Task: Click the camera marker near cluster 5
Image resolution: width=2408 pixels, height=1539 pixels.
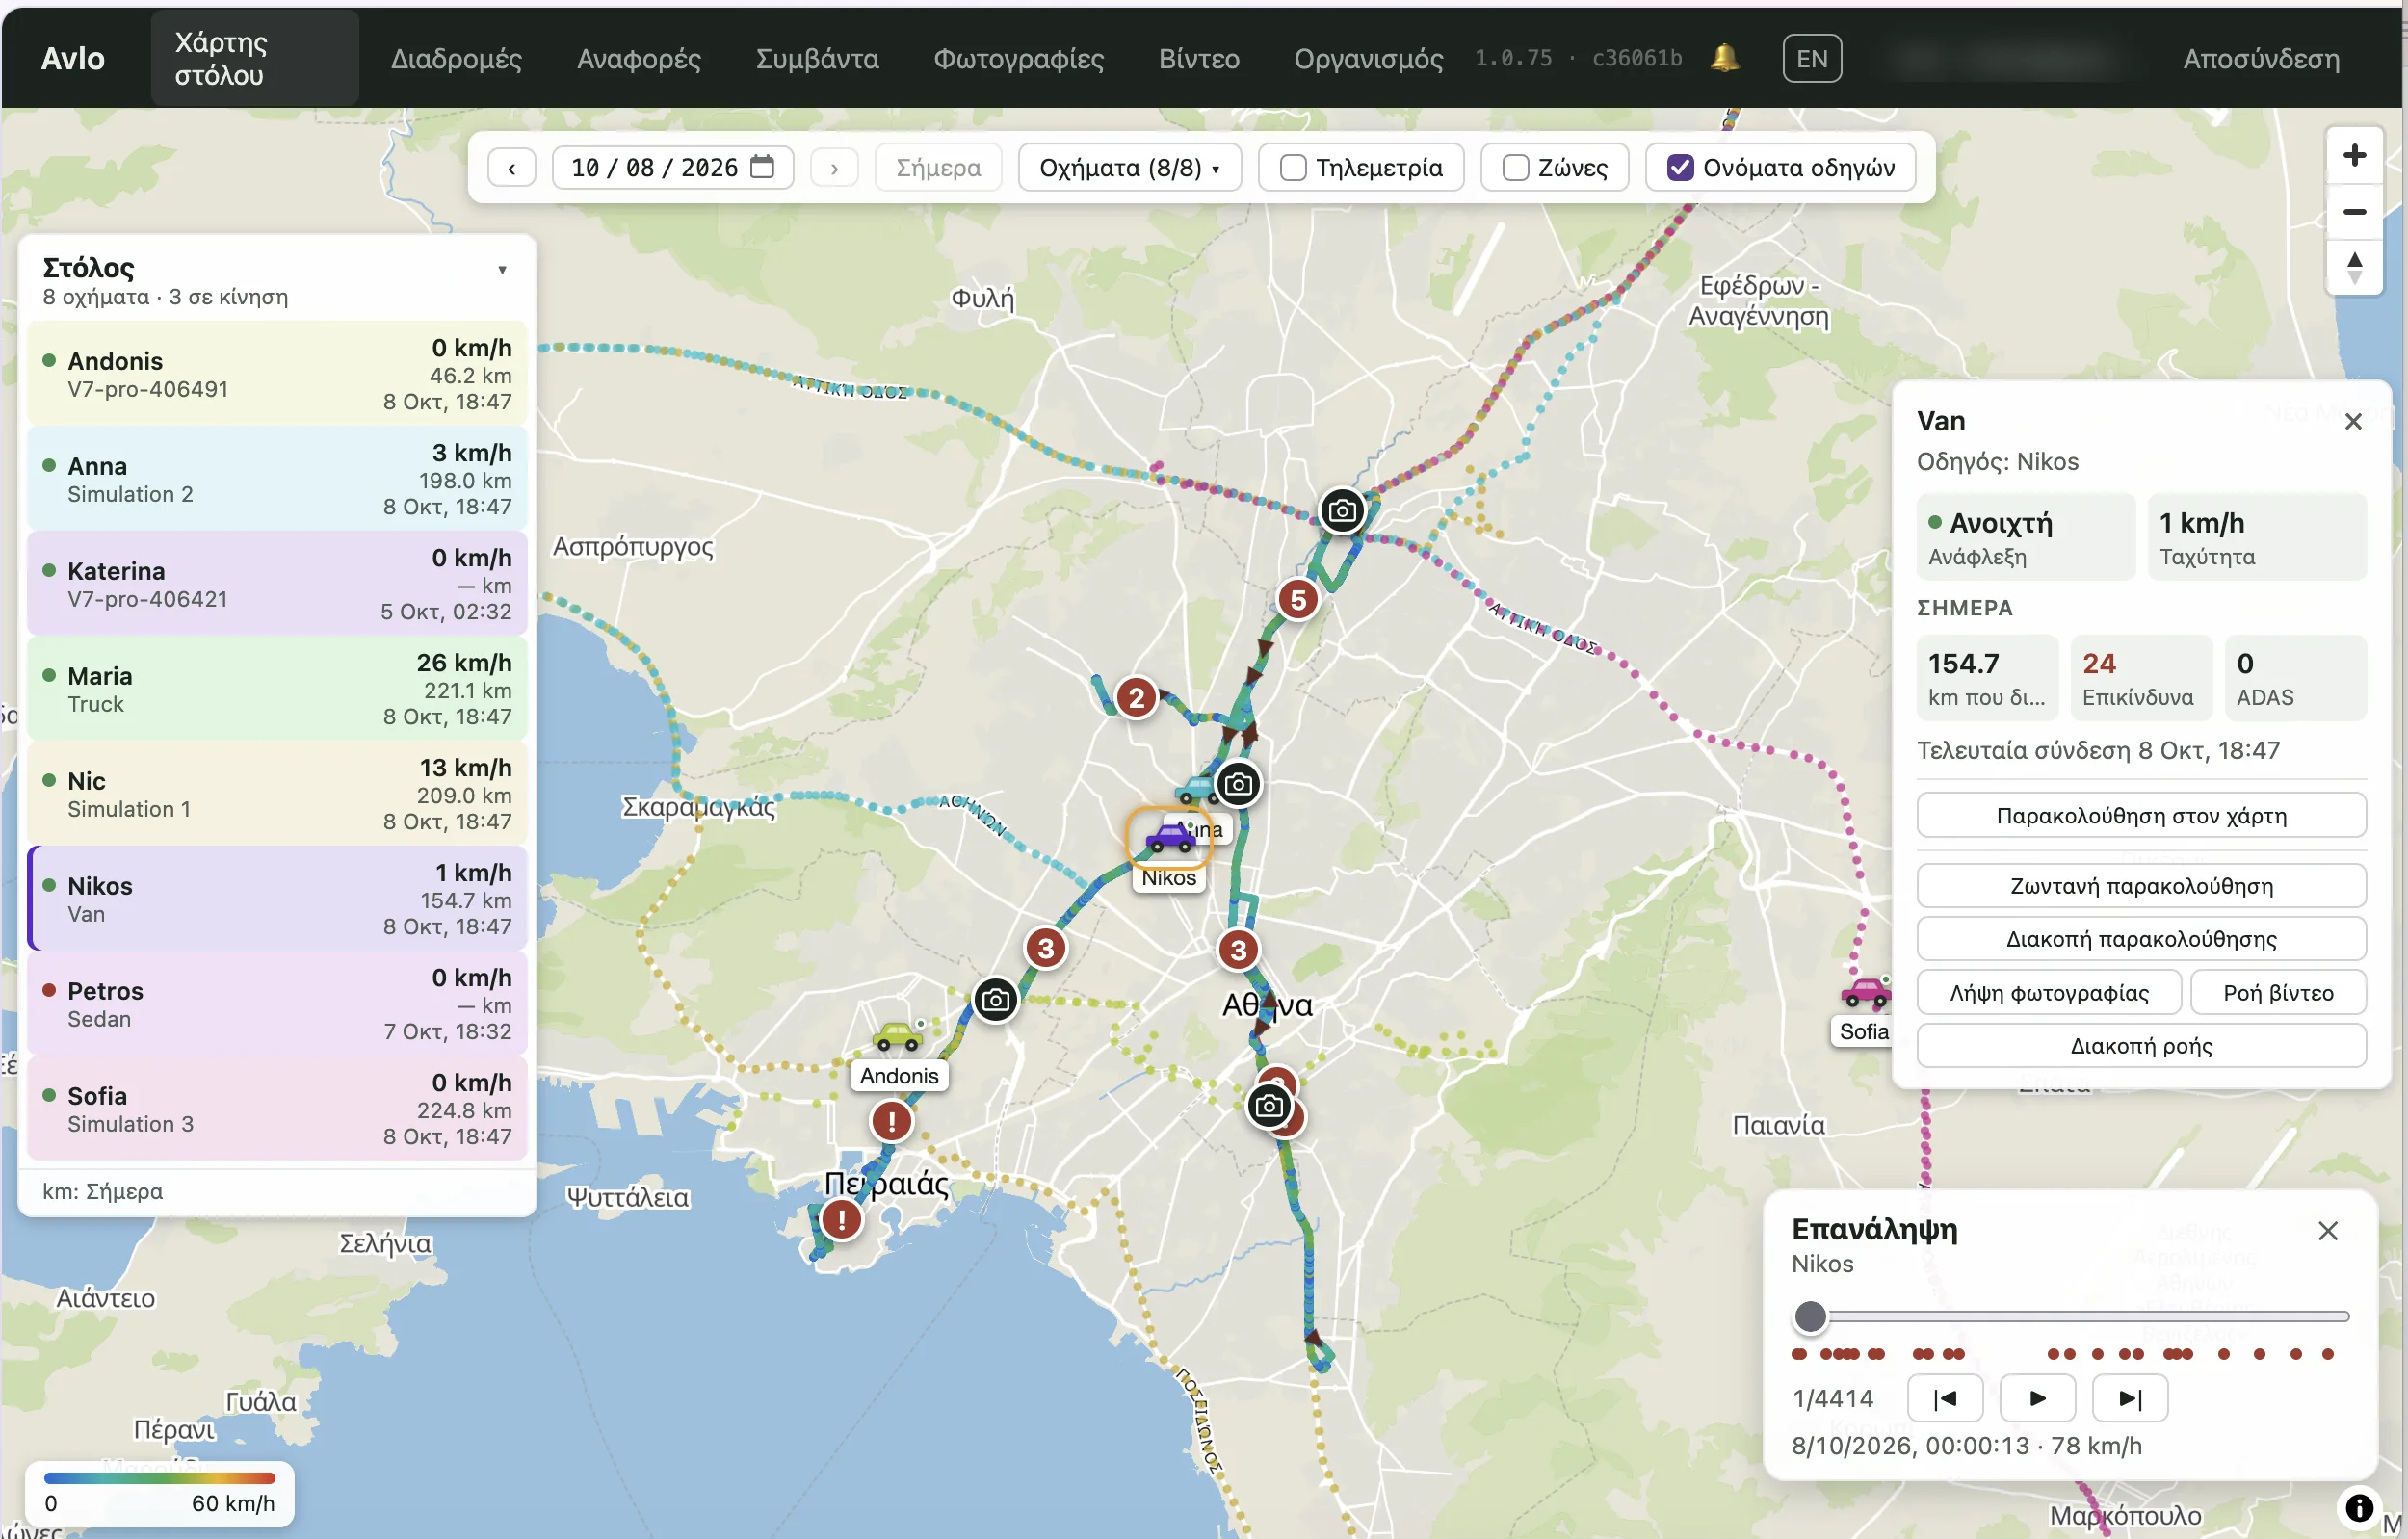Action: [x=1342, y=511]
